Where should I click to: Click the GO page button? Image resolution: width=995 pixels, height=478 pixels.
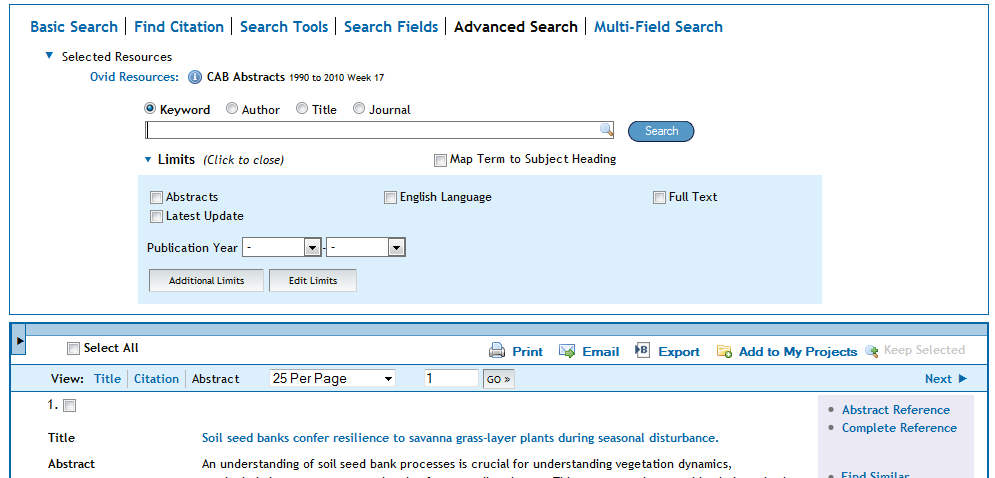point(499,379)
